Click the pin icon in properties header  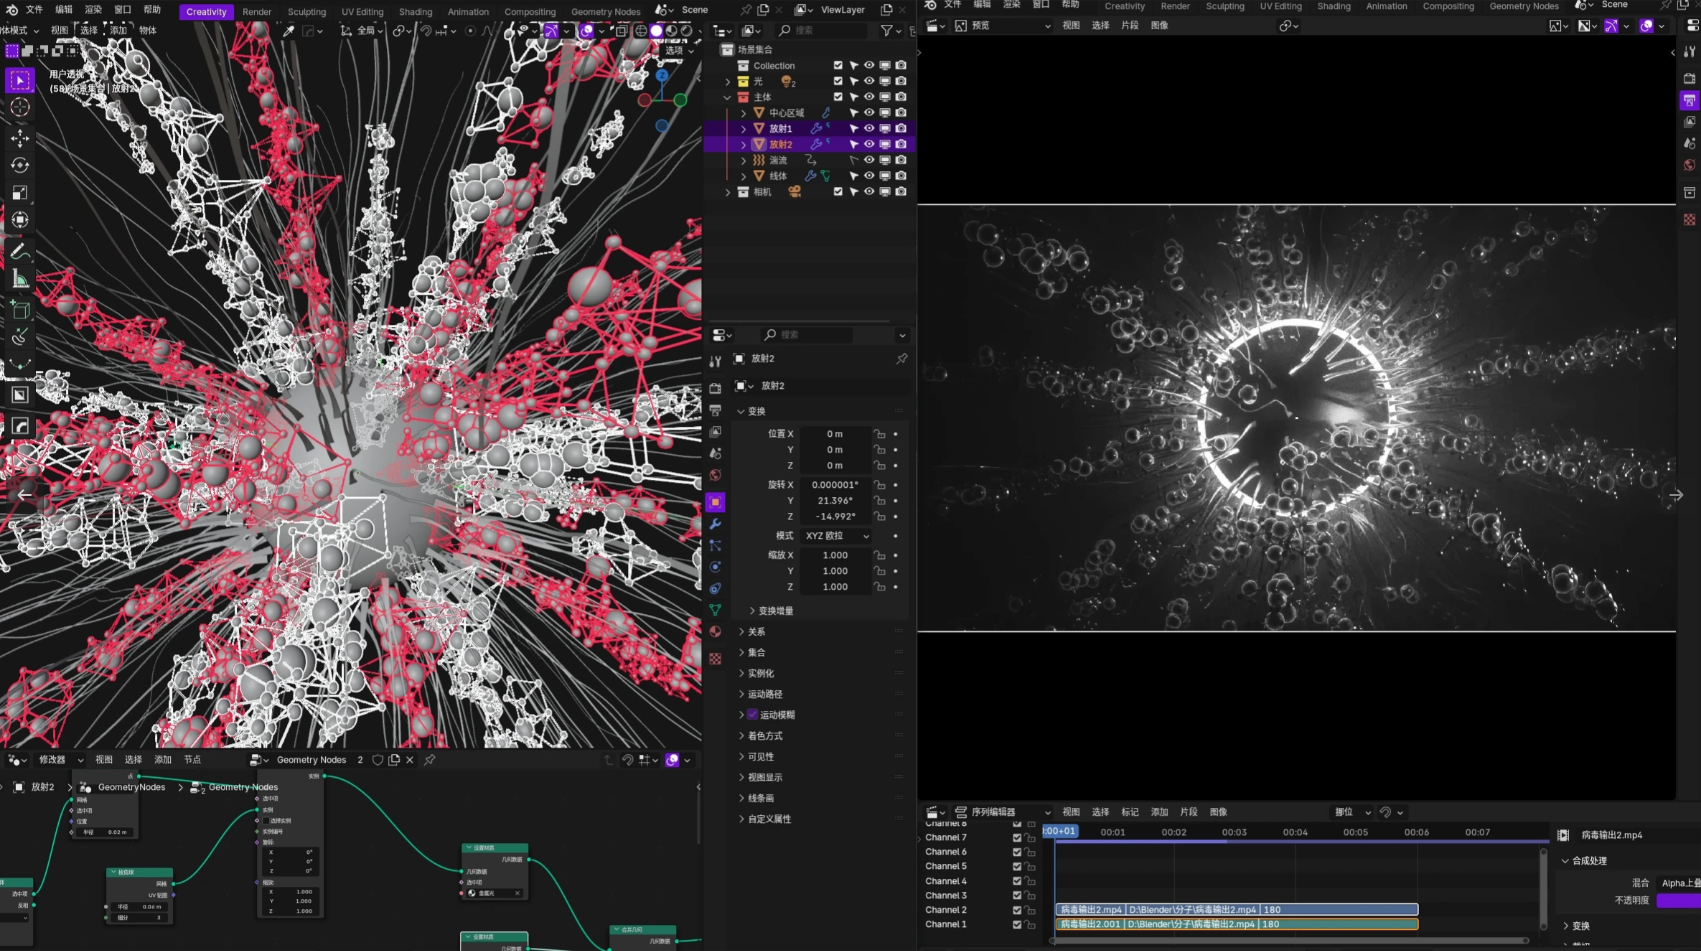click(x=902, y=358)
